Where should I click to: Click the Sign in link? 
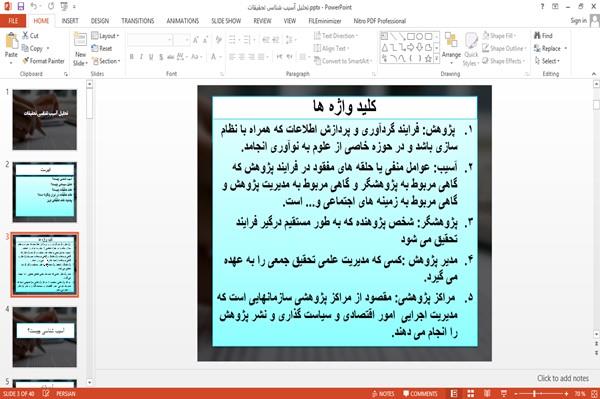[x=578, y=21]
